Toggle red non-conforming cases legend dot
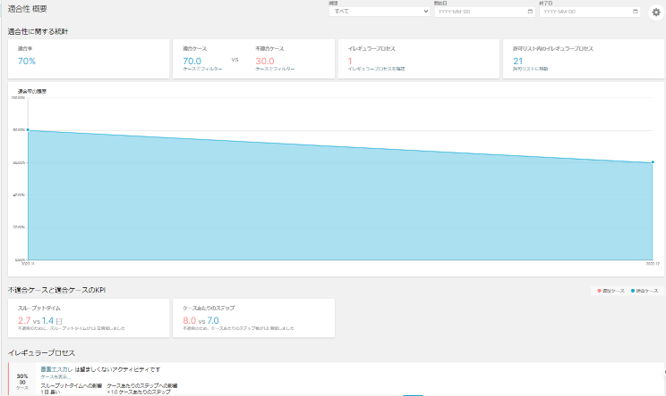The width and height of the screenshot is (666, 396). coord(599,291)
